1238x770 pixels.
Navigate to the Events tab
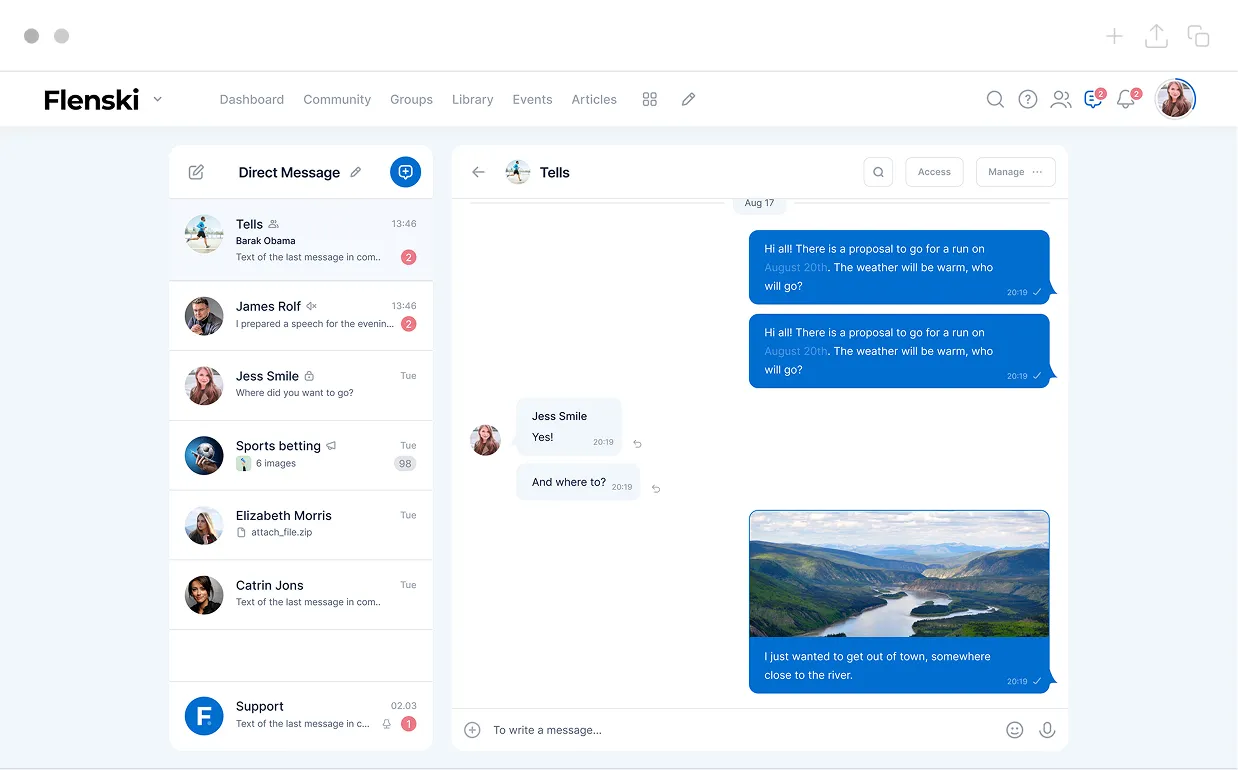point(532,99)
